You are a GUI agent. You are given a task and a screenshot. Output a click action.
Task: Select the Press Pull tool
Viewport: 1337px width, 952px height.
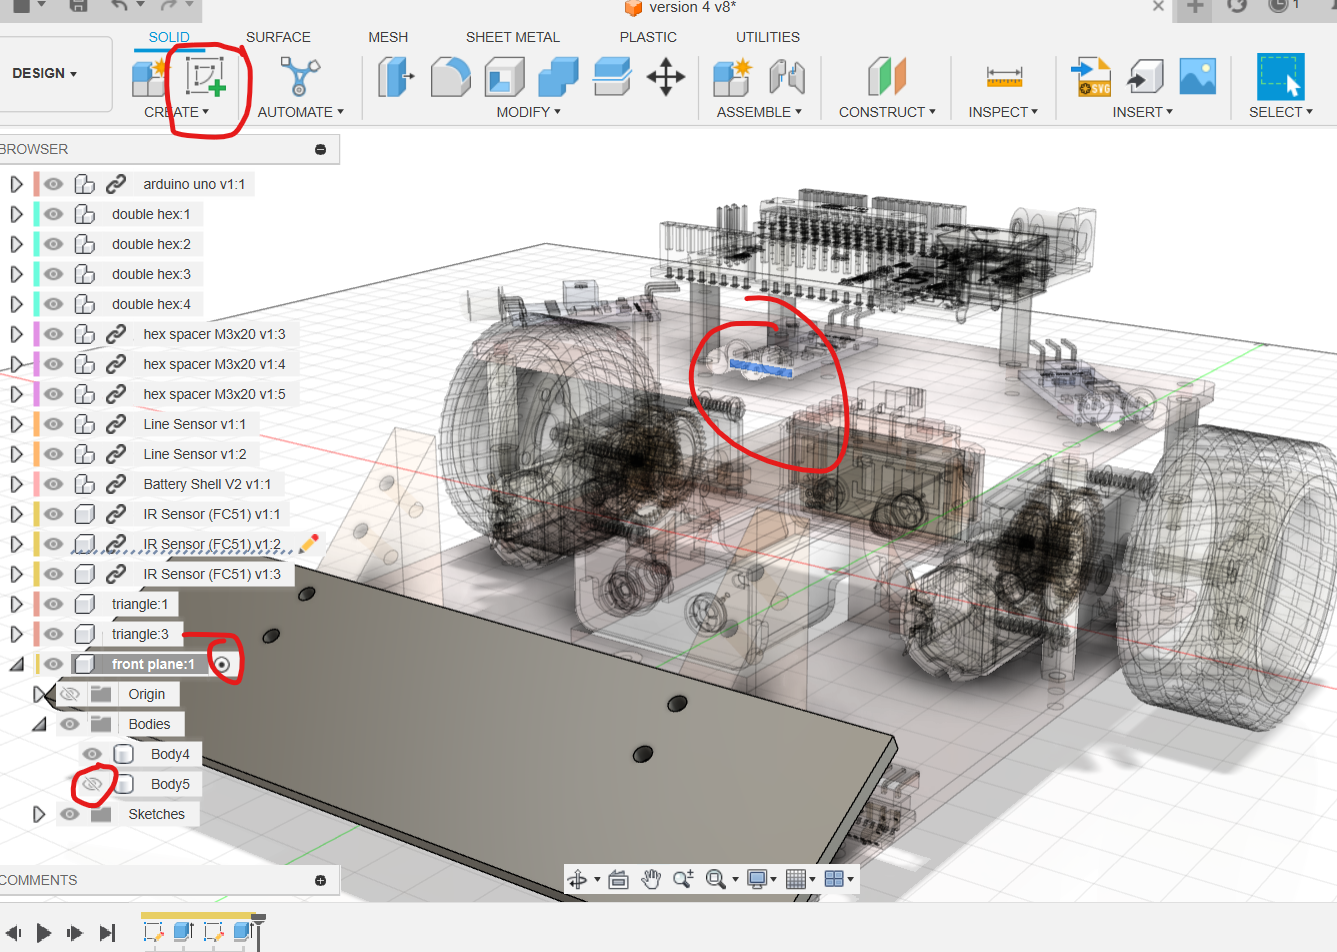pos(396,77)
